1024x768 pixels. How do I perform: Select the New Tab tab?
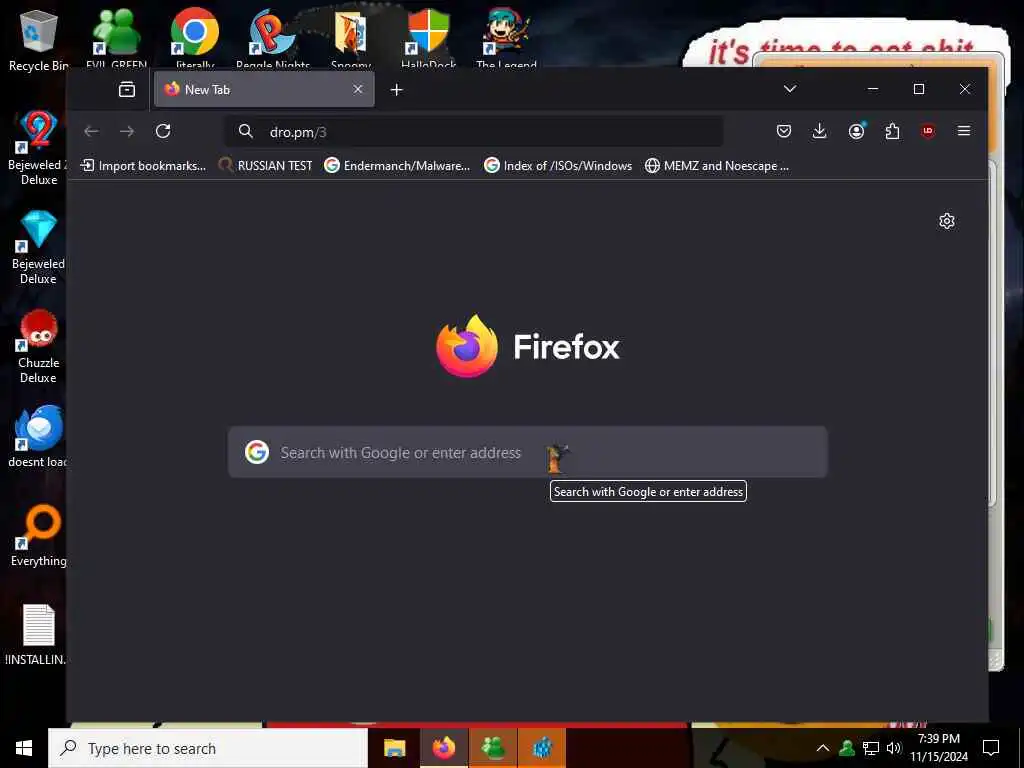click(264, 89)
